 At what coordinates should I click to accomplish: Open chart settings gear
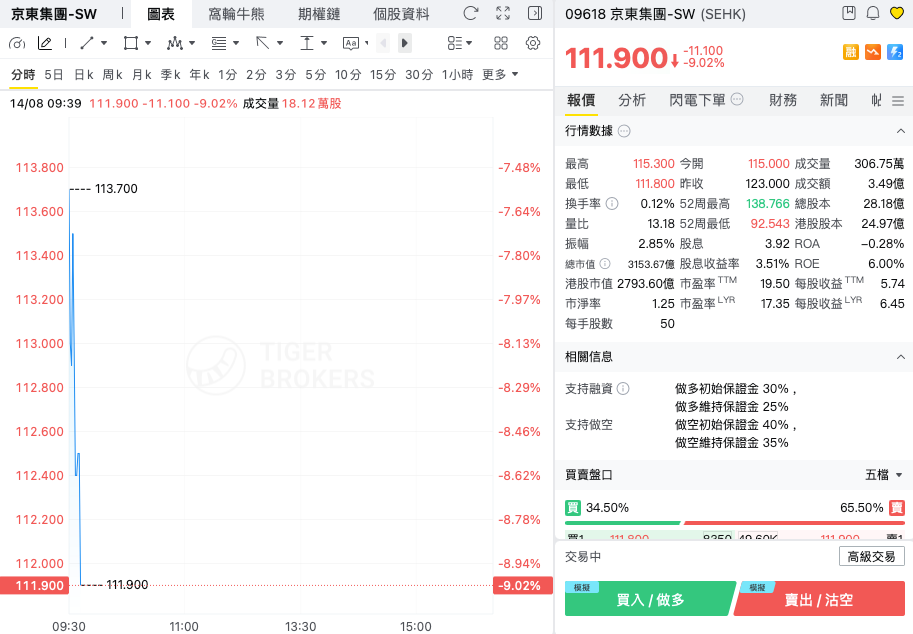pos(533,43)
